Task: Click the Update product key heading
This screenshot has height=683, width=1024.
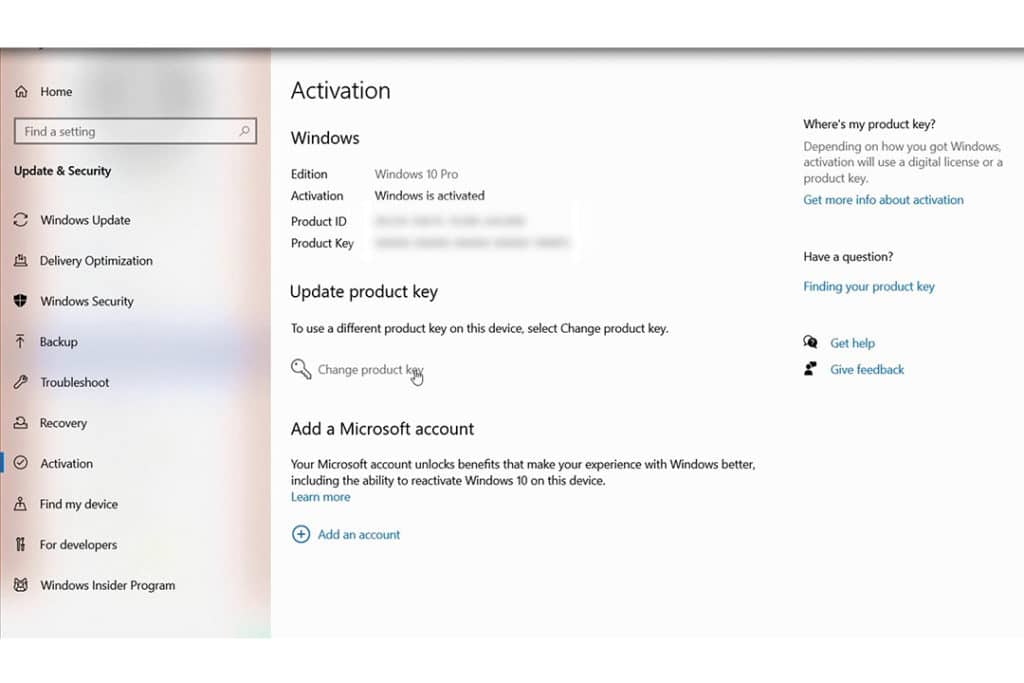Action: click(364, 292)
